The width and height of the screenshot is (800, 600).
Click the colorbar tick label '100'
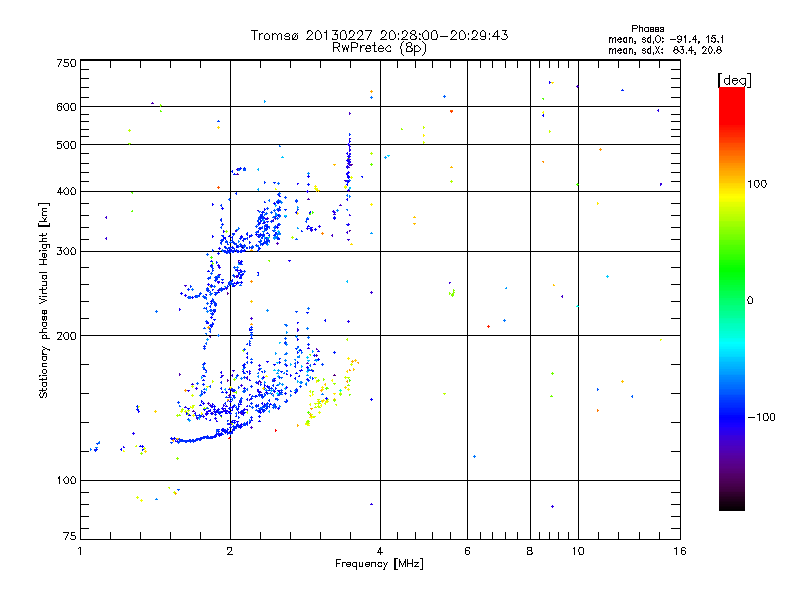click(757, 184)
